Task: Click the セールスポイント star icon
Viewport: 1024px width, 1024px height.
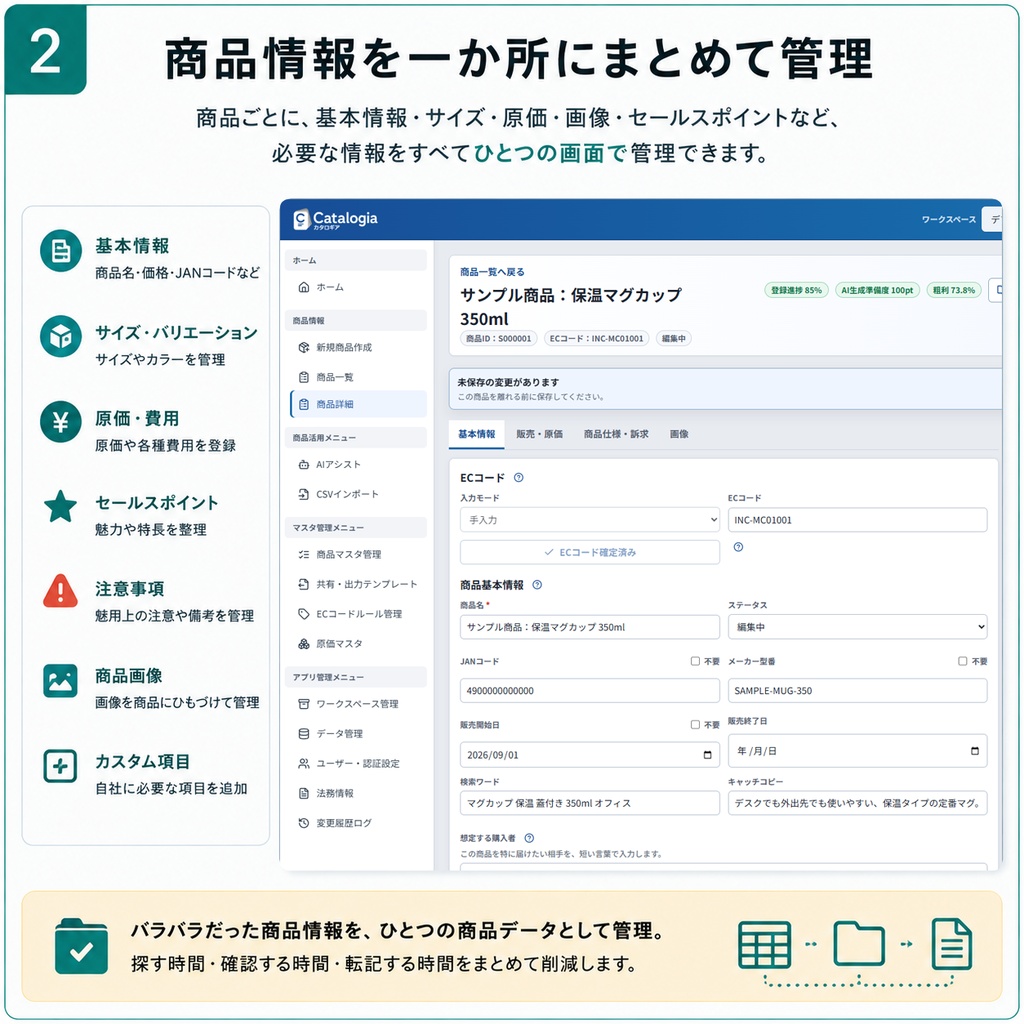Action: (61, 507)
